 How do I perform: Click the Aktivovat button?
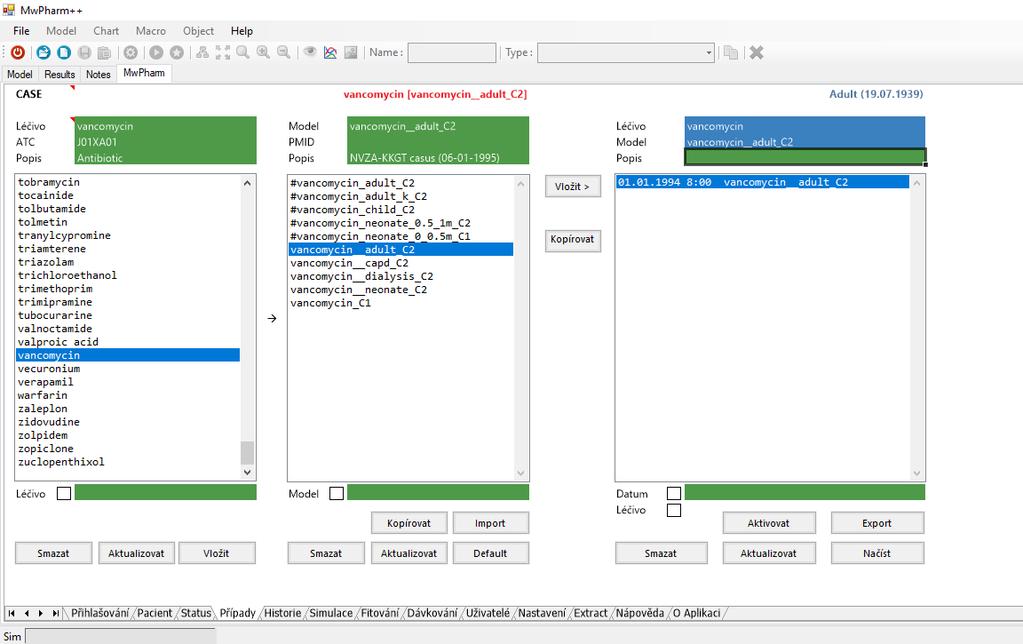pyautogui.click(x=768, y=523)
